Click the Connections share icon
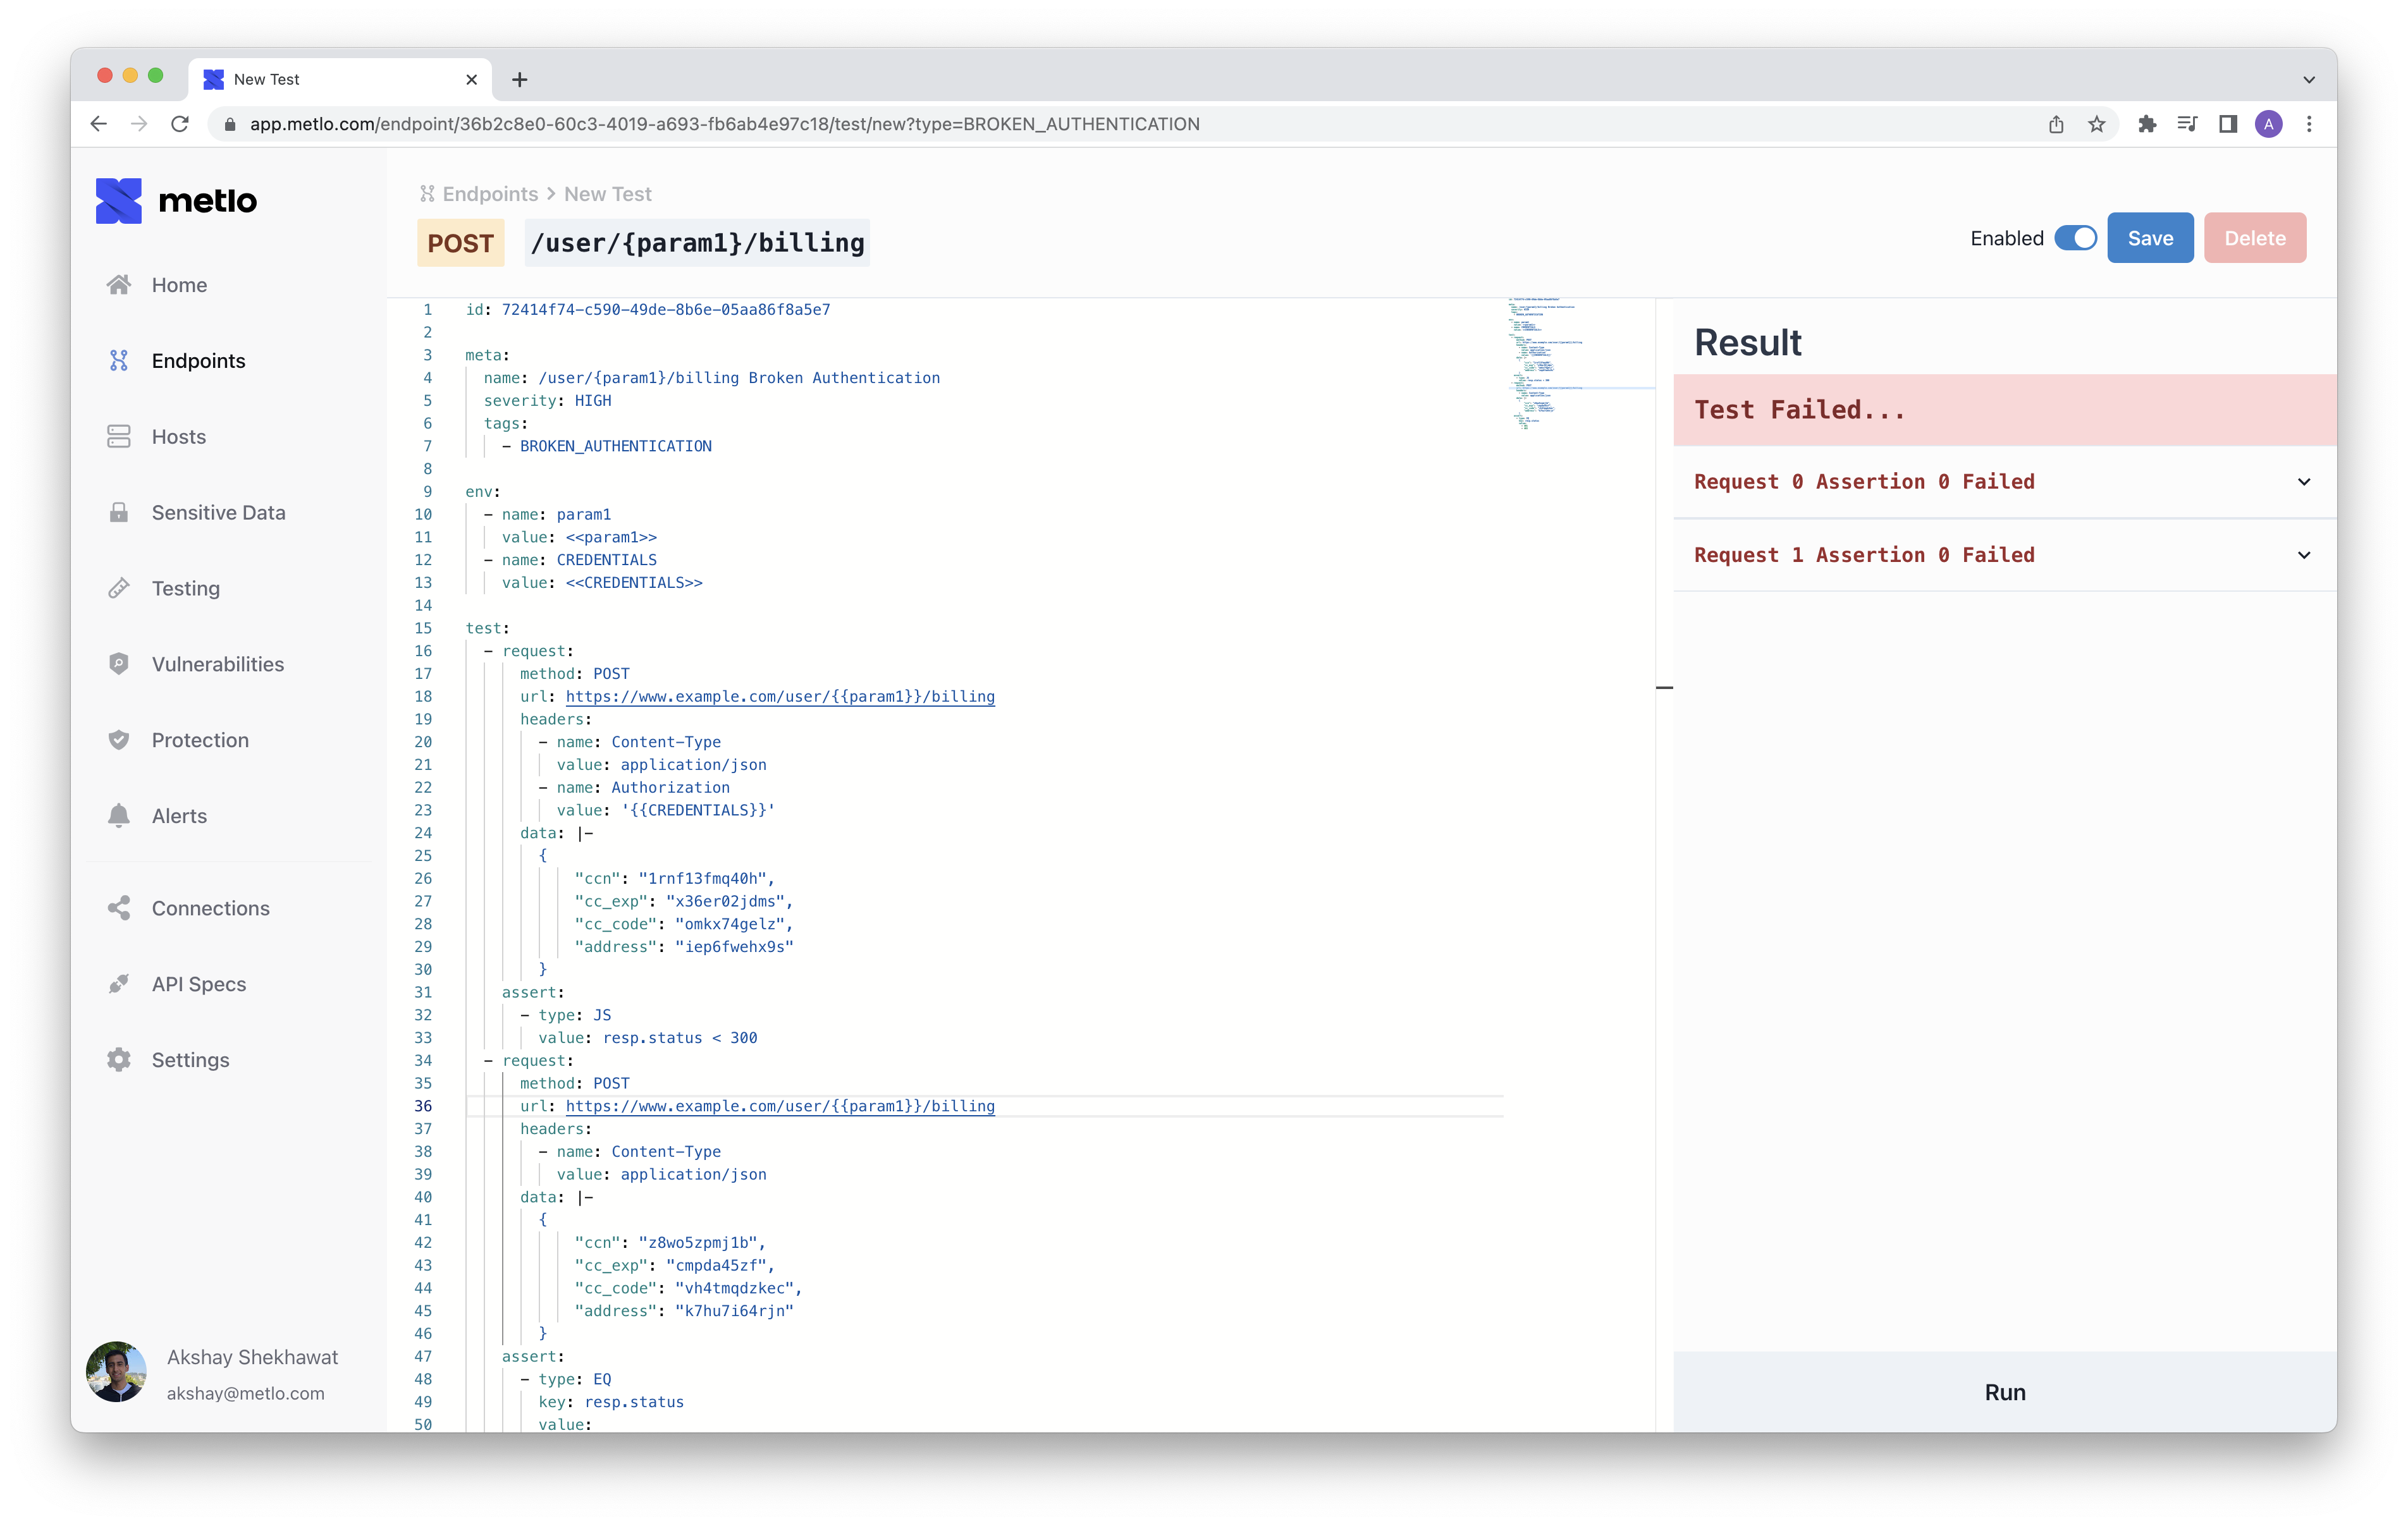The width and height of the screenshot is (2408, 1526). coord(119,908)
